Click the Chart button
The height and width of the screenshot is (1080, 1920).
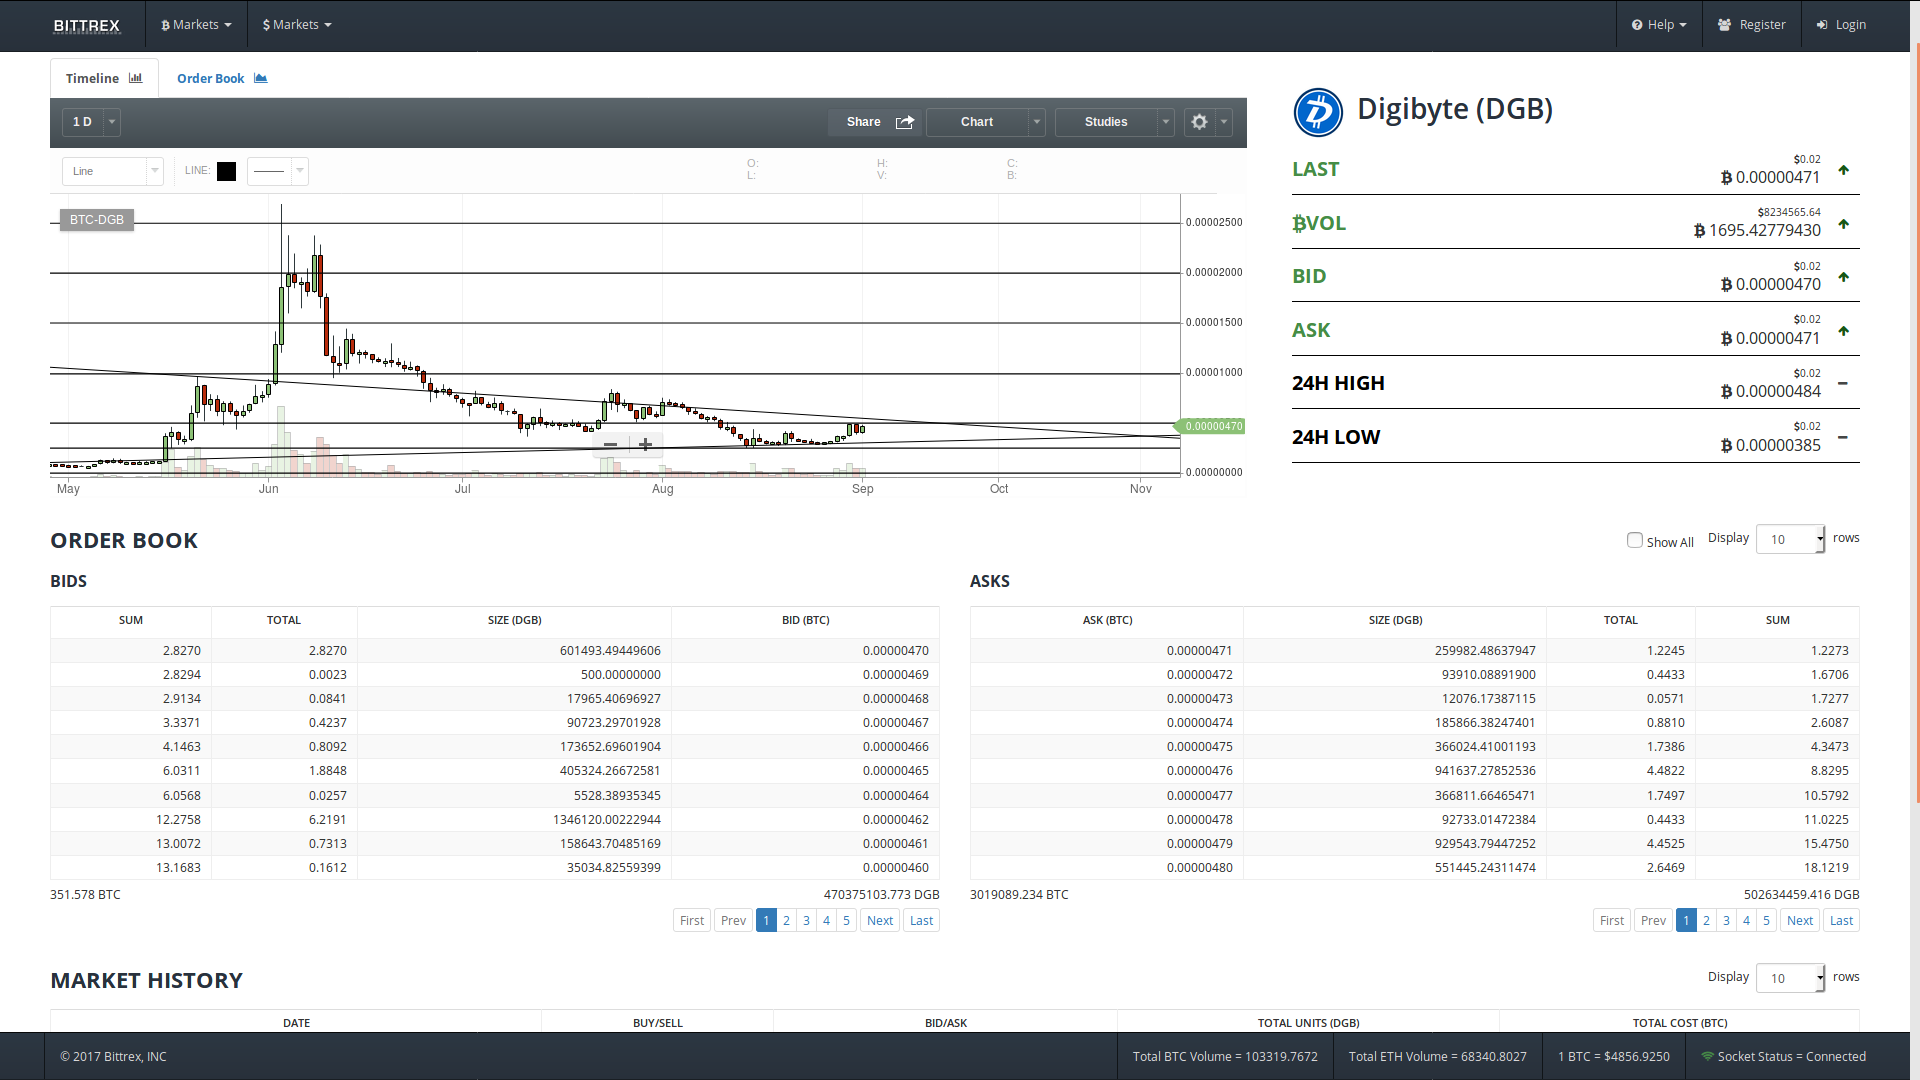(977, 122)
